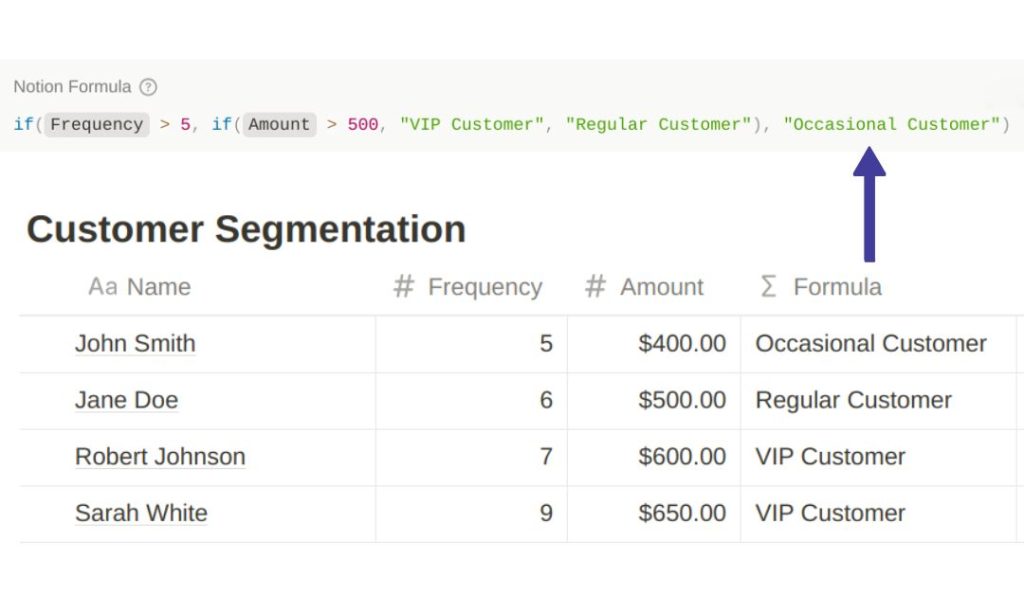Viewport: 1024px width, 614px height.
Task: Select the Frequency property pill in the formula
Action: point(96,124)
